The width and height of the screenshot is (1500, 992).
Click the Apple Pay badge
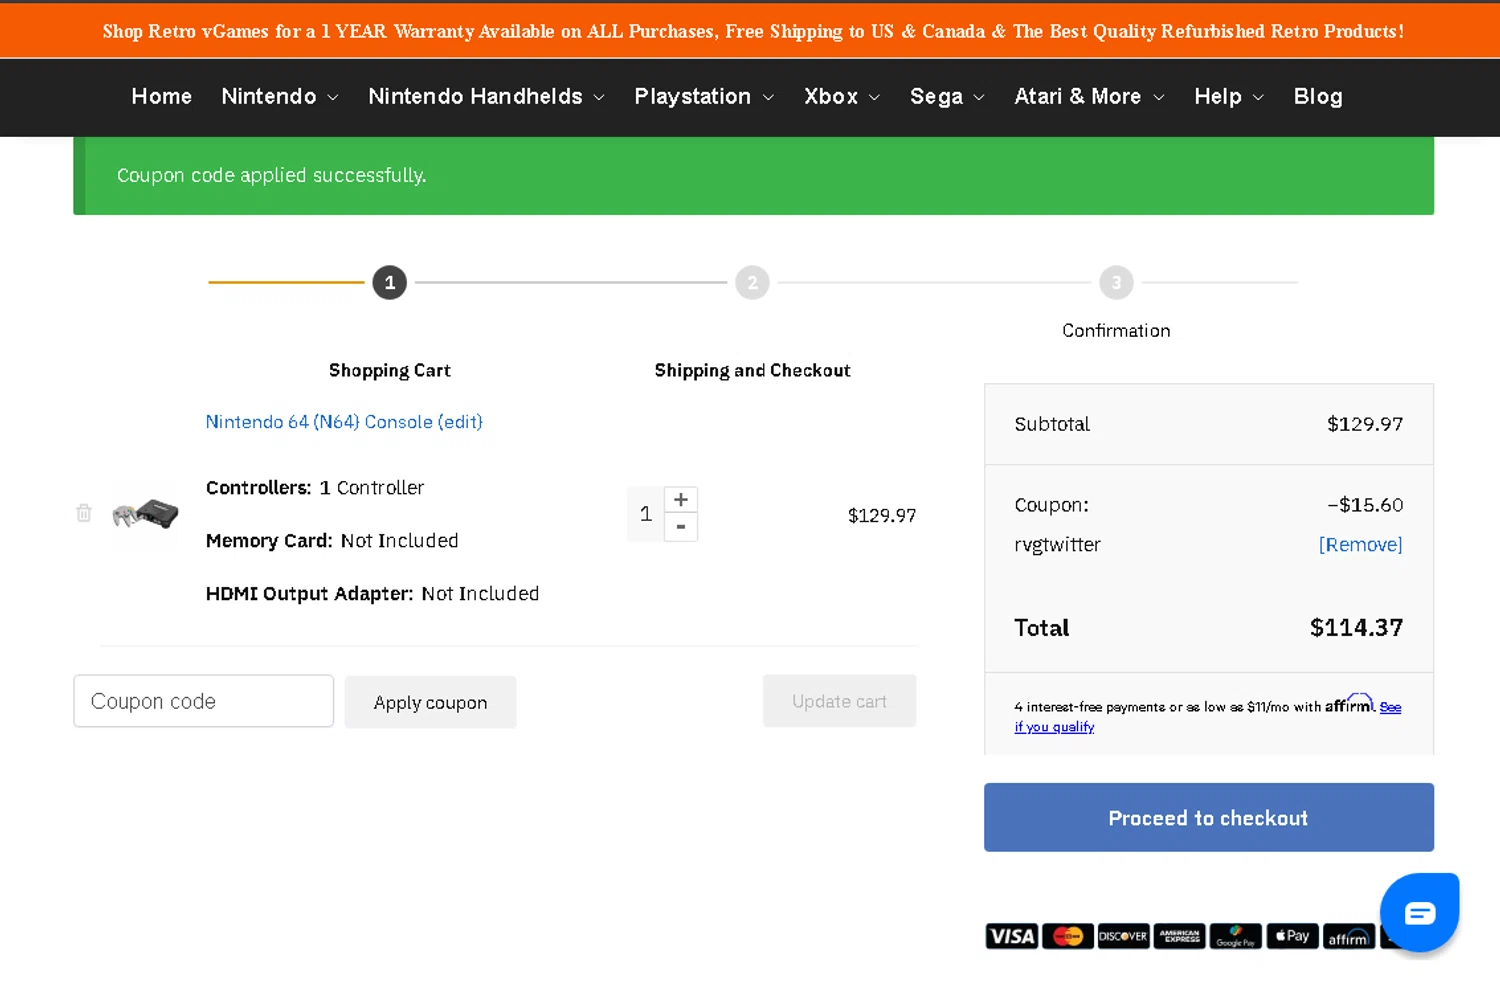click(1292, 936)
